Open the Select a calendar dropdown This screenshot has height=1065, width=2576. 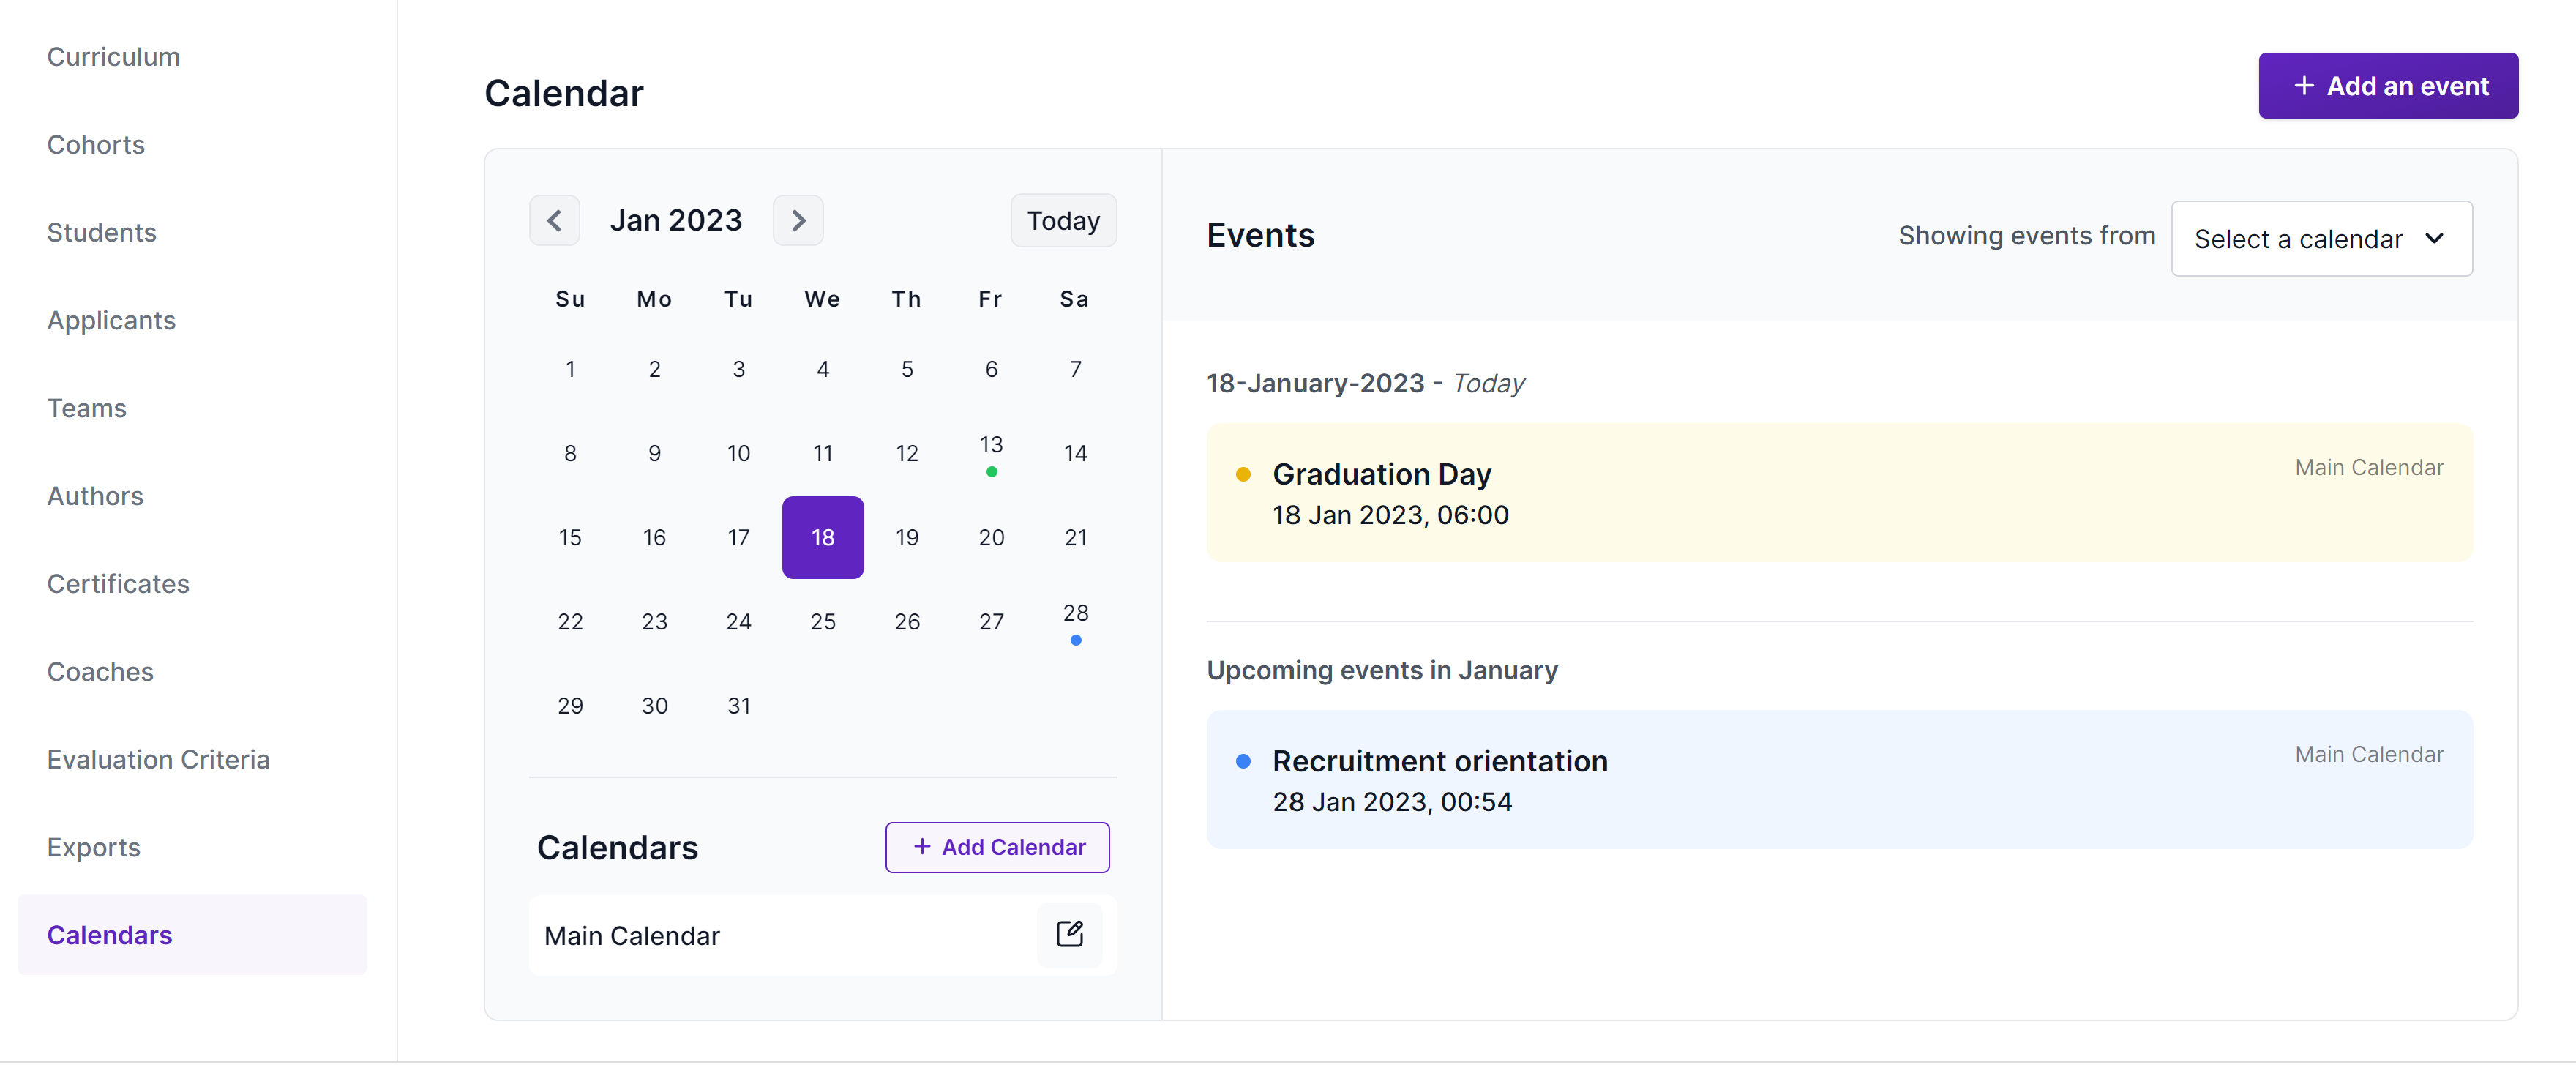coord(2321,238)
